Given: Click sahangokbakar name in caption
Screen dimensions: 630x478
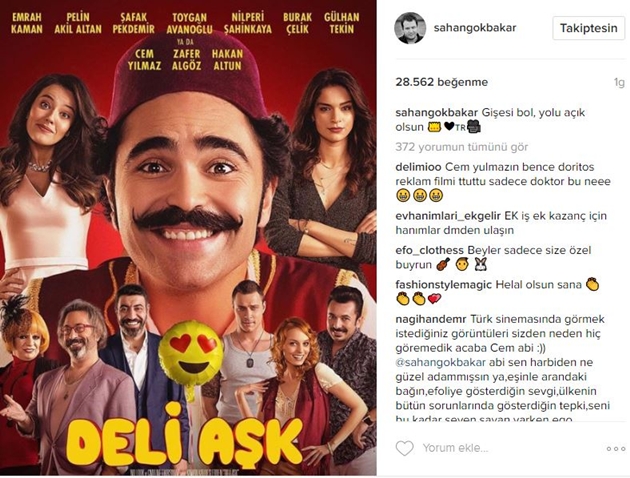Looking at the screenshot, I should point(437,112).
